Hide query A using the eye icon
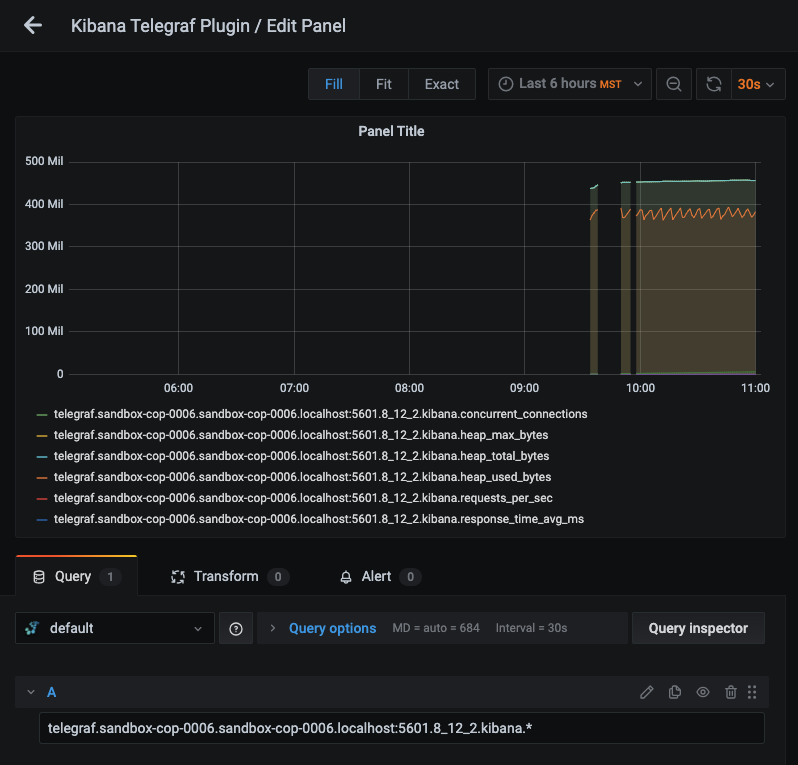Viewport: 798px width, 765px height. [x=703, y=692]
